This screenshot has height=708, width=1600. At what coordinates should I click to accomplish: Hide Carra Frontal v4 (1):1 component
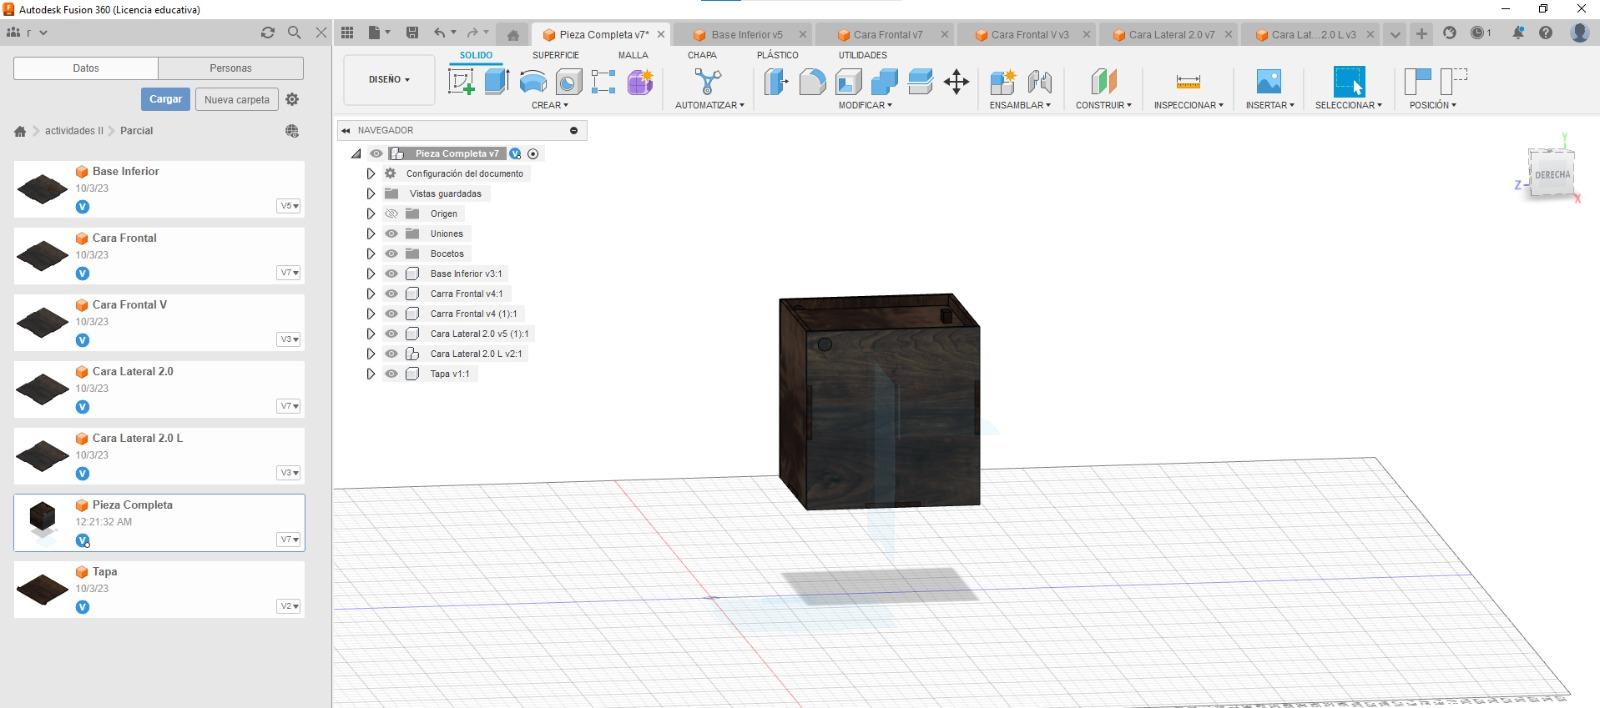(391, 314)
